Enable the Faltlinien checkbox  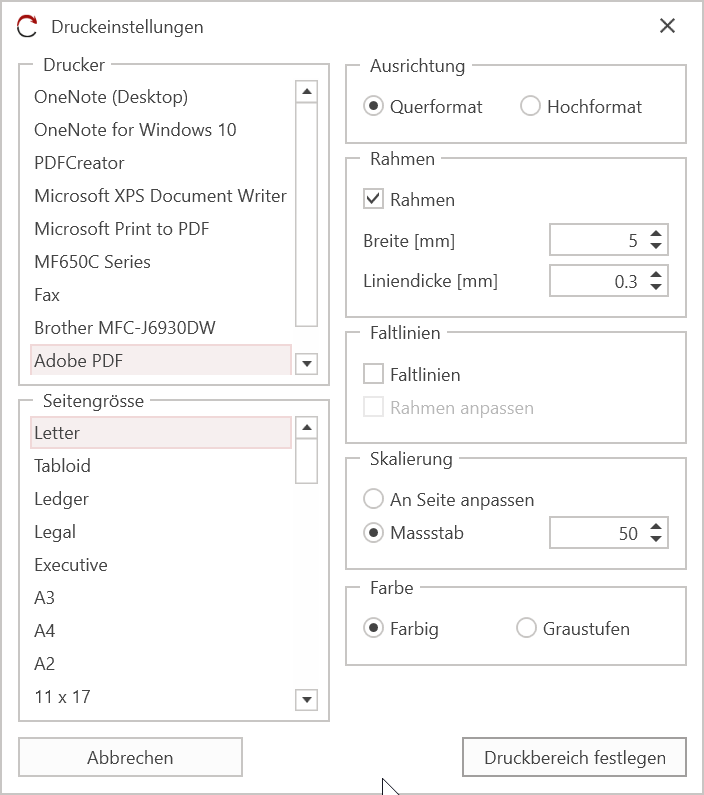[373, 374]
